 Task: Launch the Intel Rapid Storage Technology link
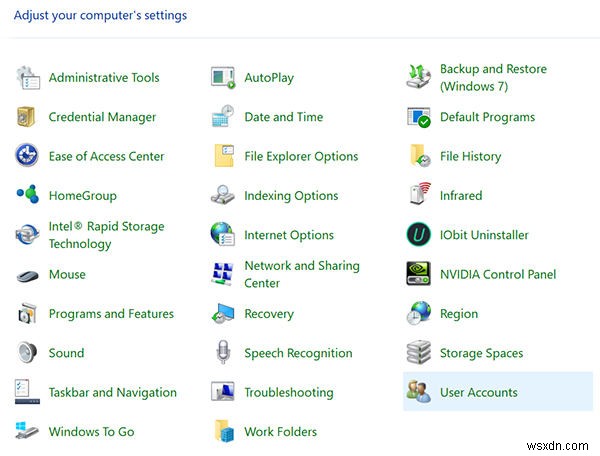click(x=106, y=235)
